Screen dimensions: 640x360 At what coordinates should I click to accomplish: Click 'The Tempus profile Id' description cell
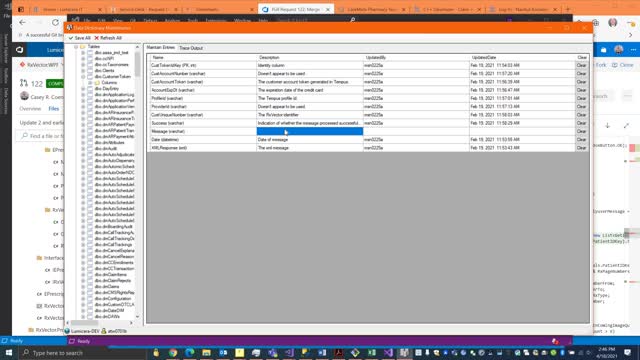click(x=309, y=98)
